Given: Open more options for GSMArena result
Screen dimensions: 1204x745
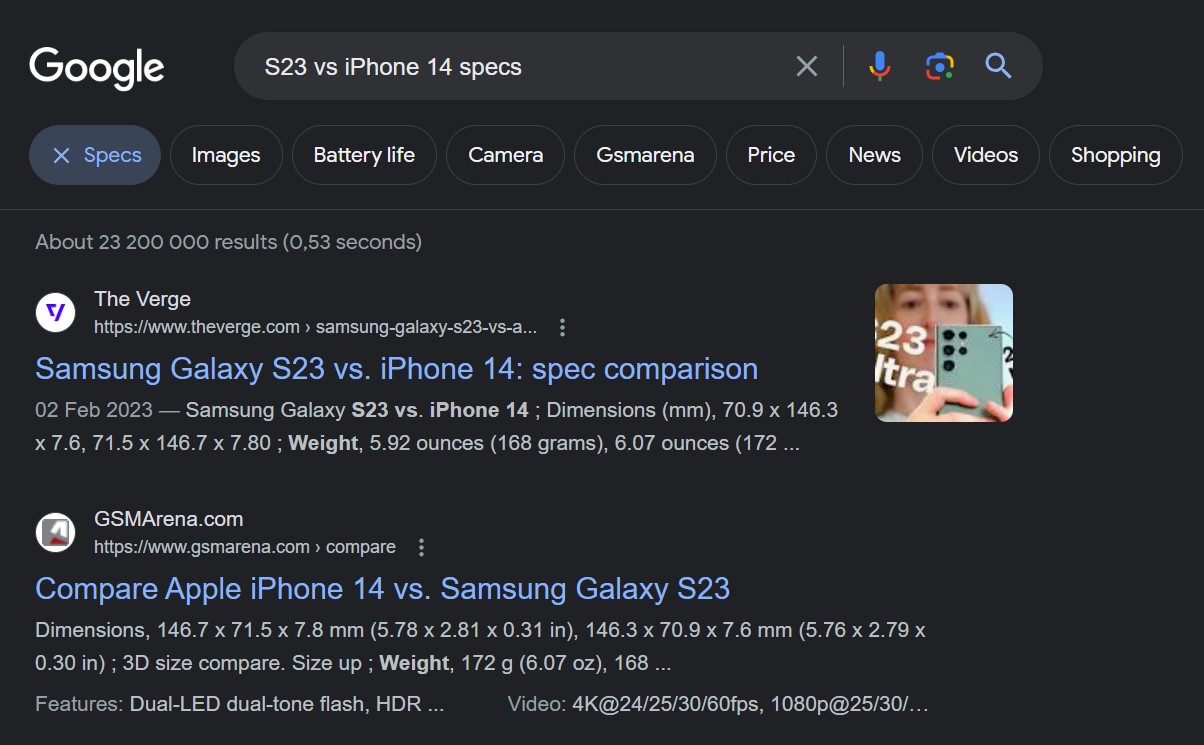Looking at the screenshot, I should [x=421, y=547].
